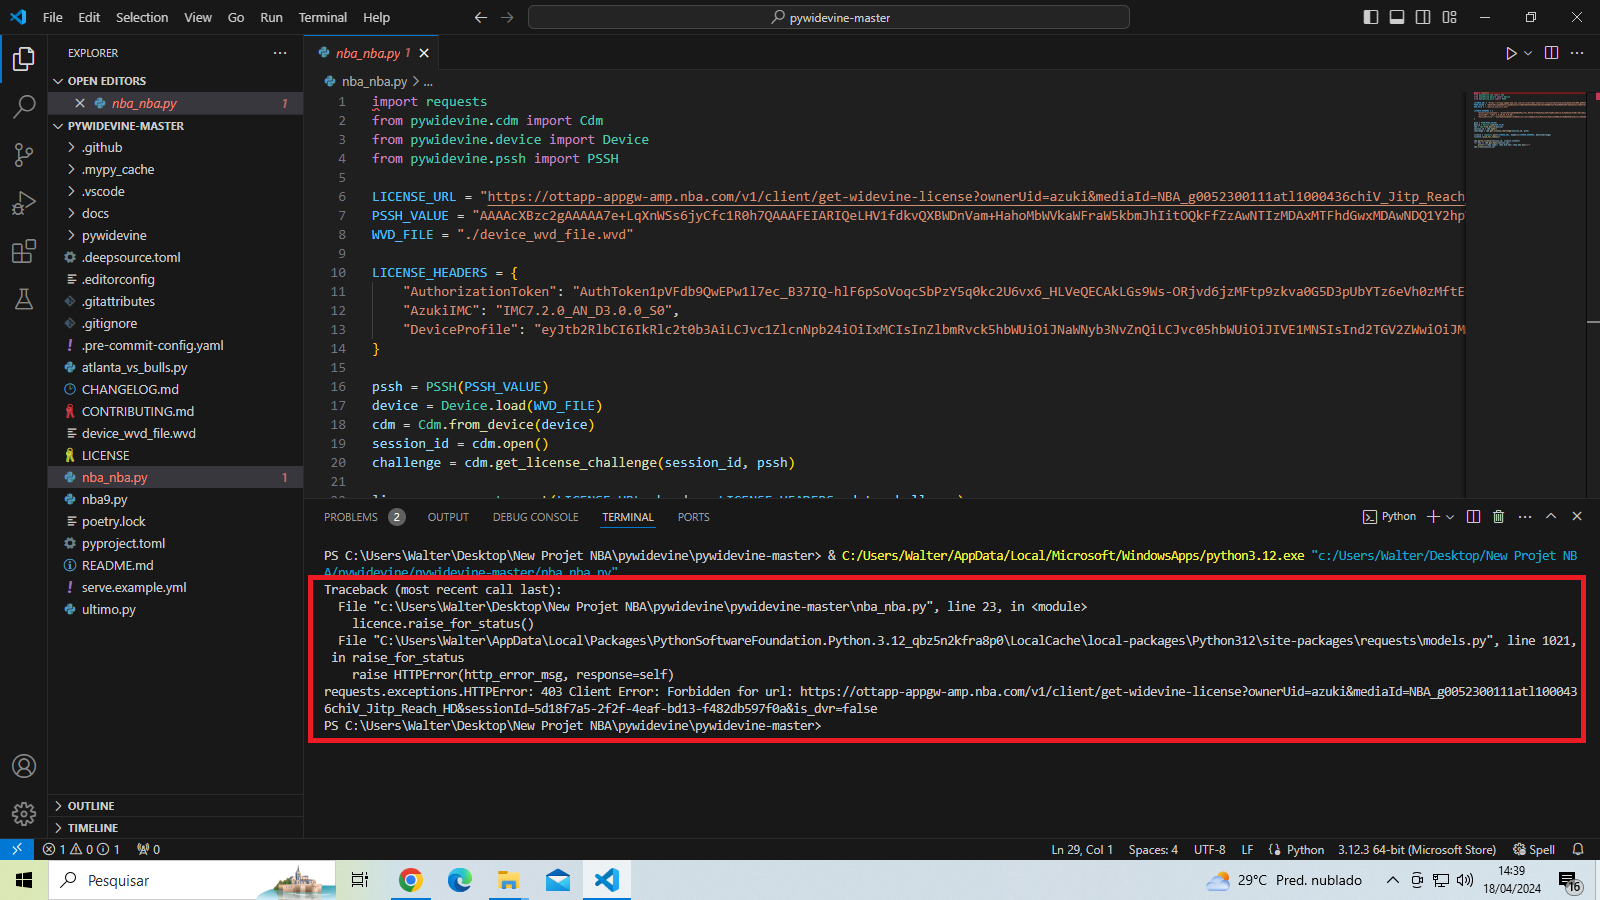The height and width of the screenshot is (900, 1600).
Task: Click the command center search box
Action: [828, 17]
